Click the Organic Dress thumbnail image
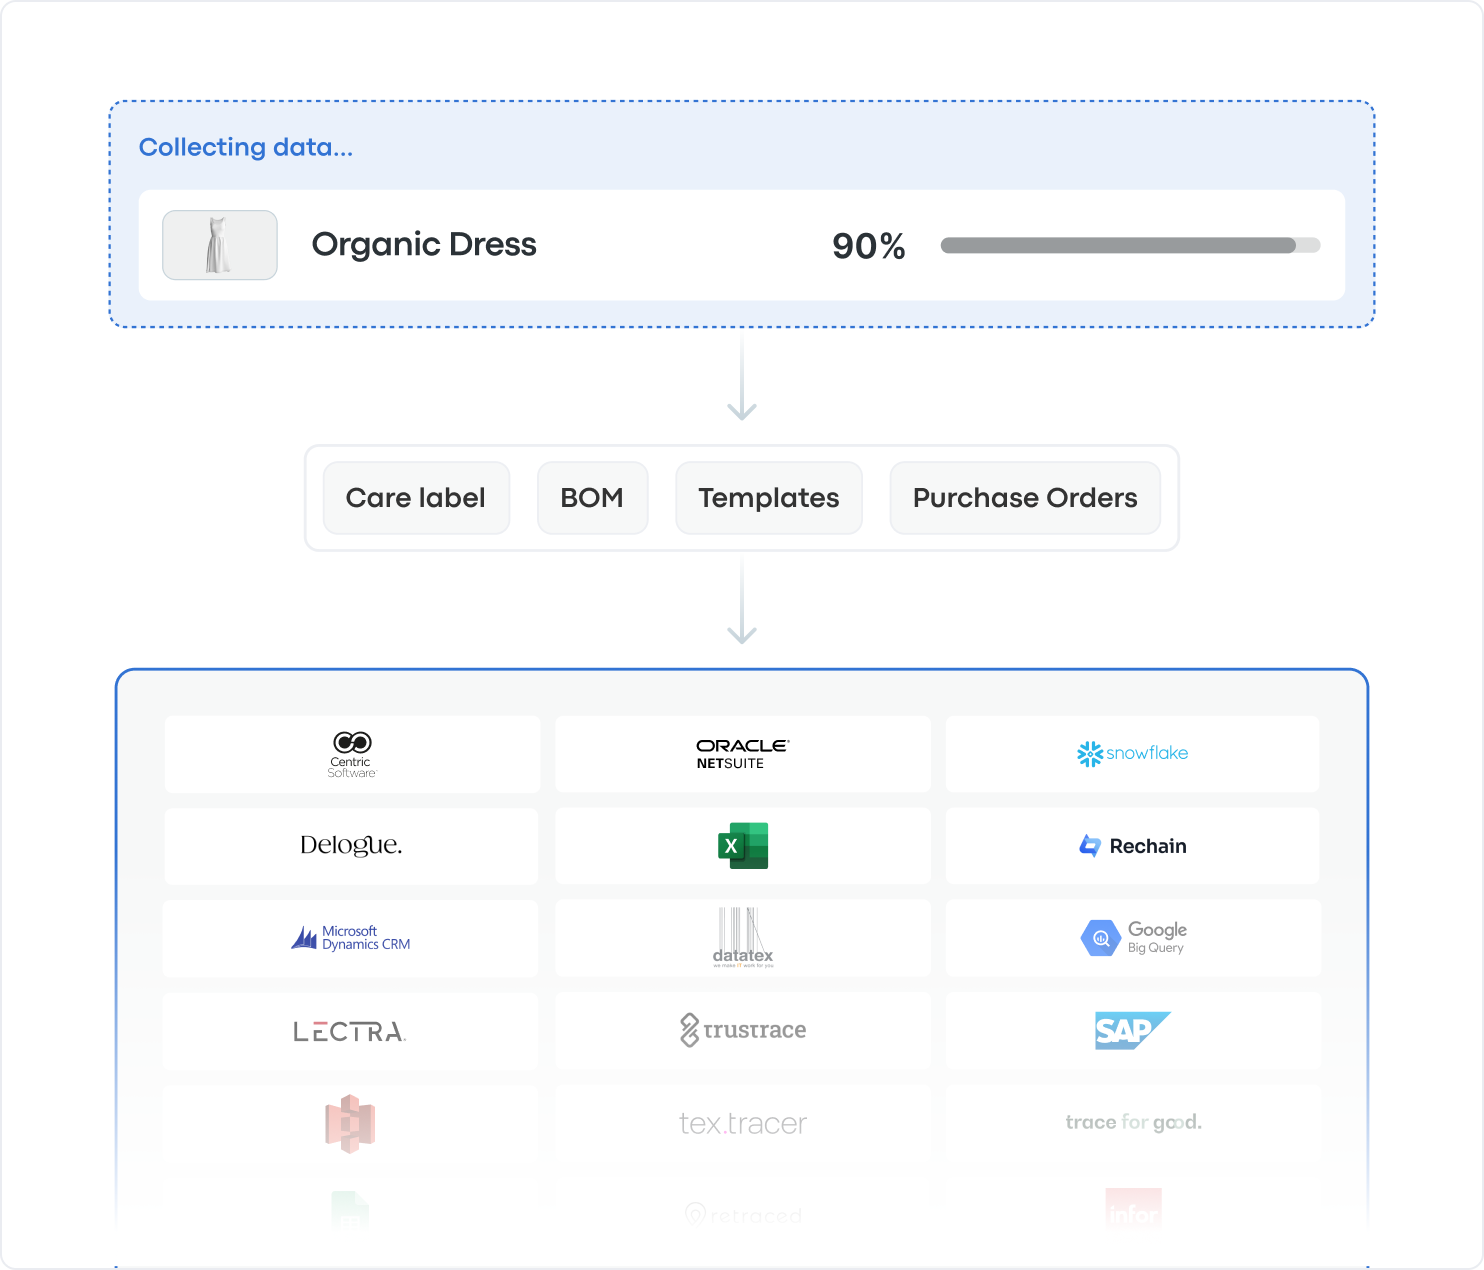 220,245
